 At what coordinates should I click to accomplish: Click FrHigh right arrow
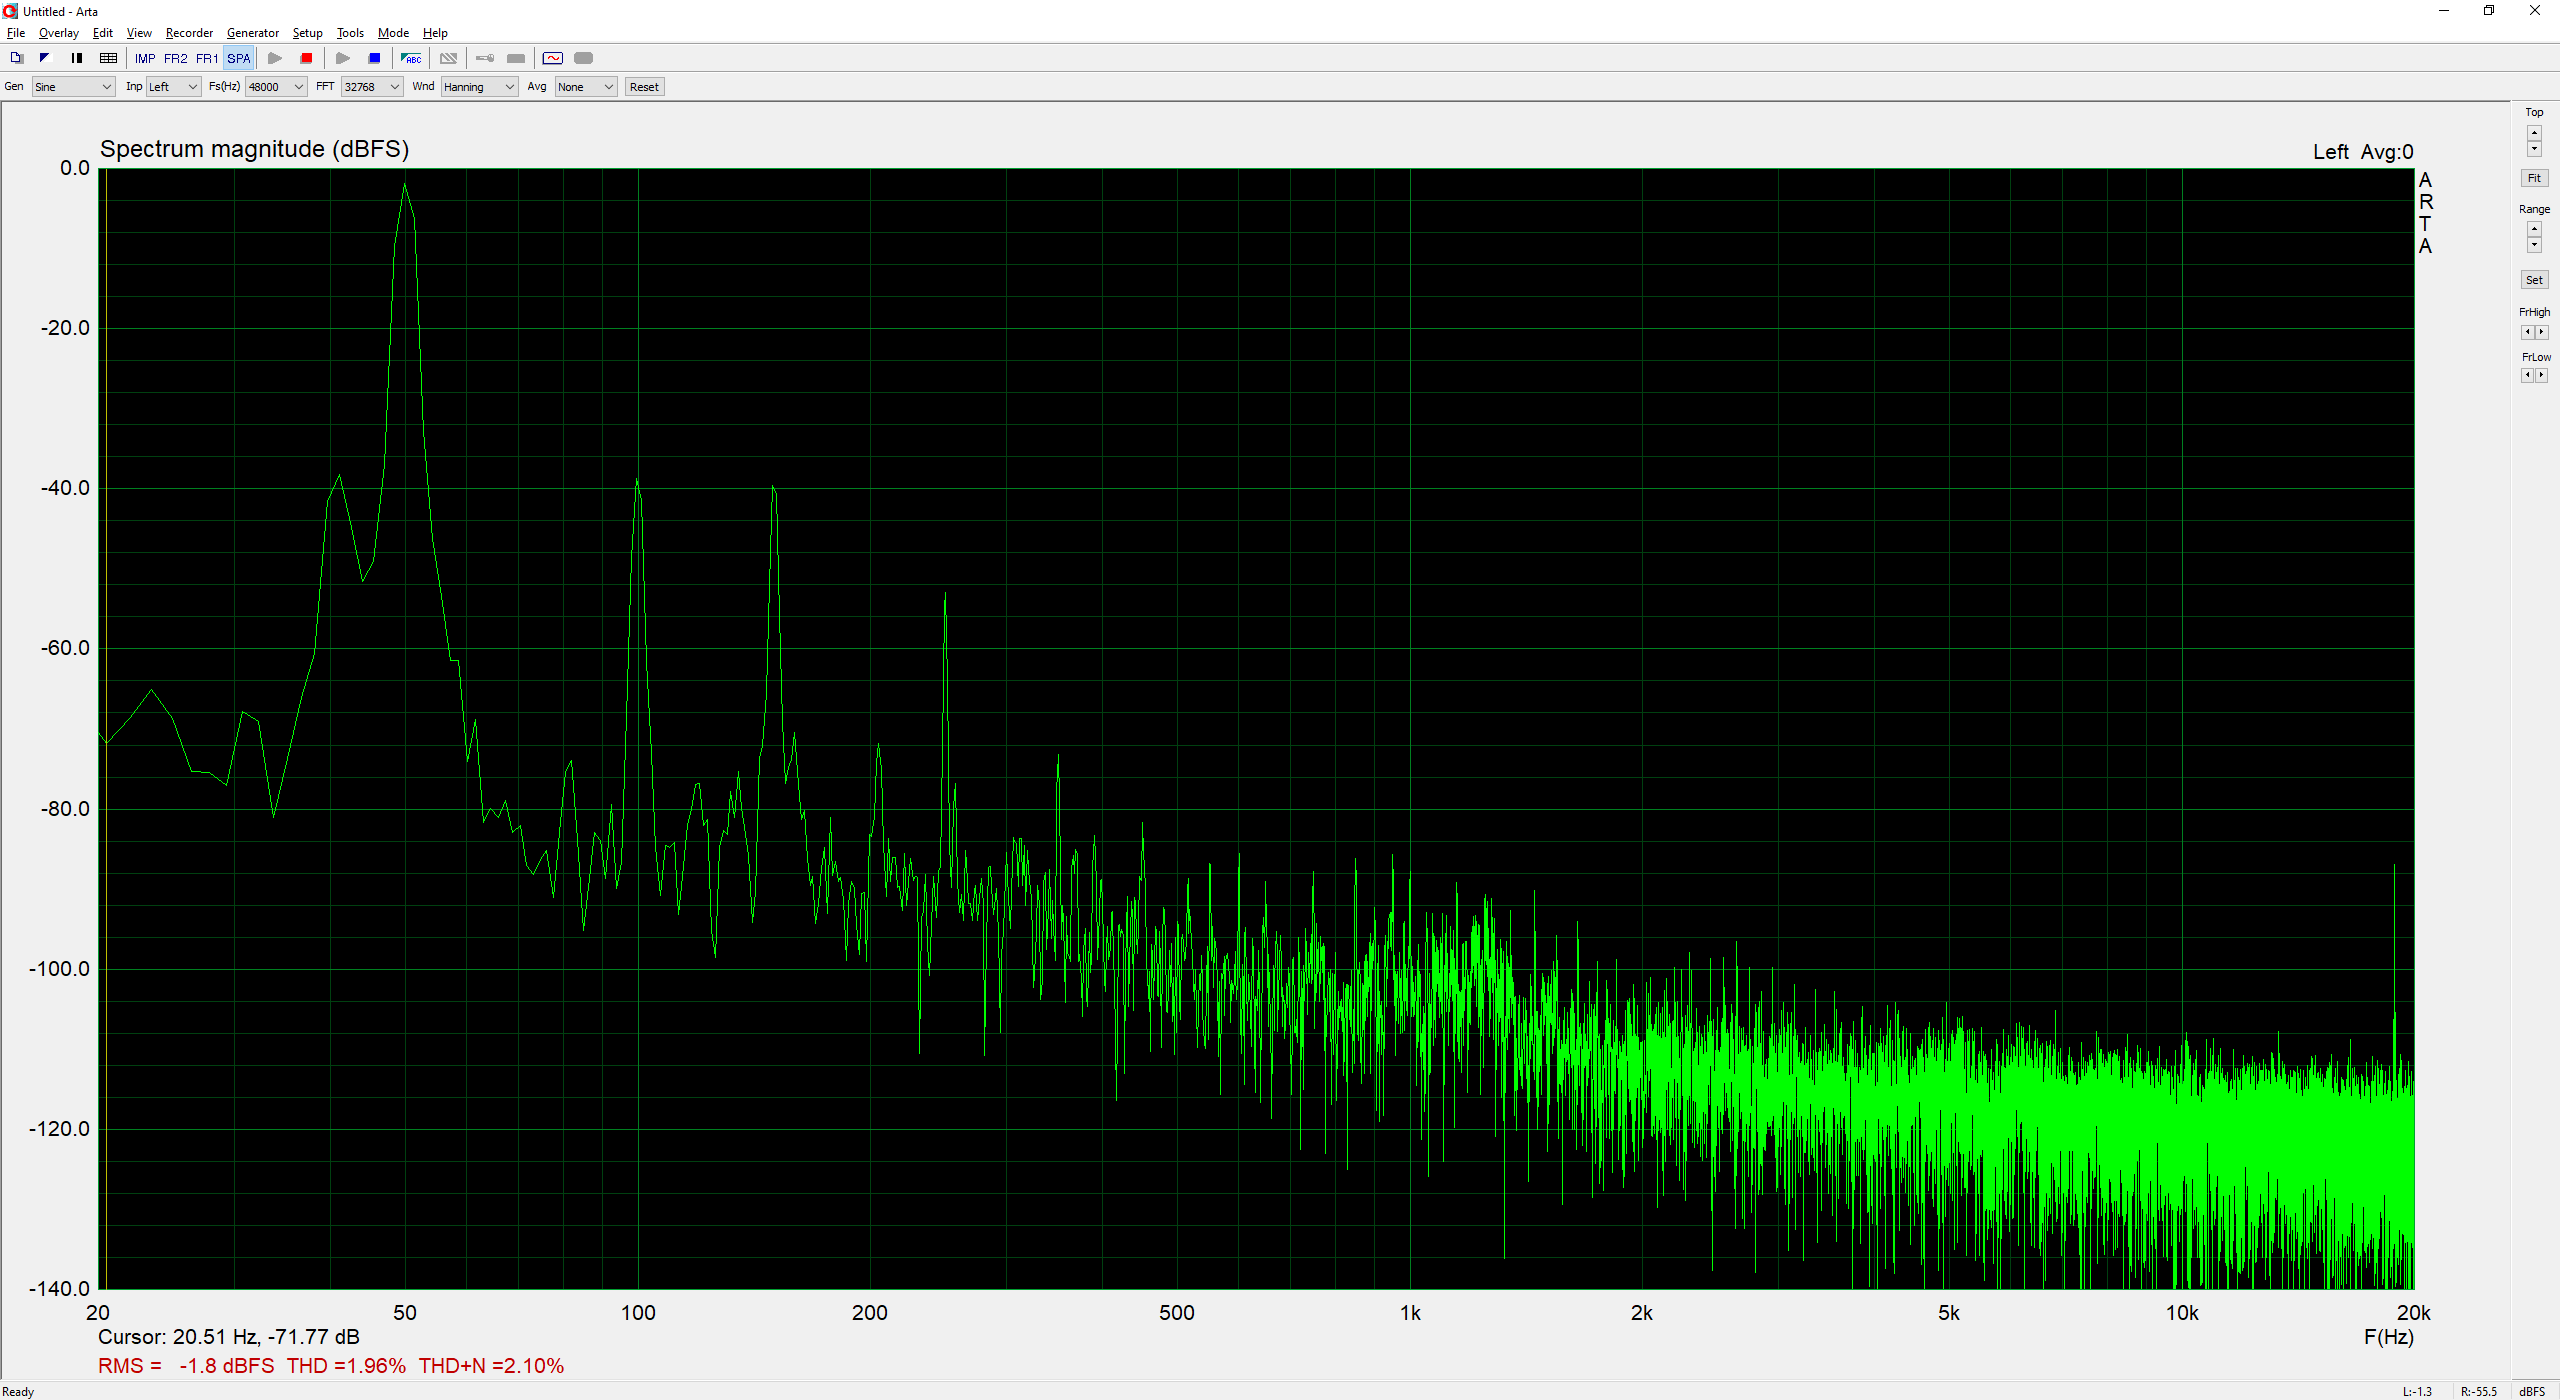pyautogui.click(x=2541, y=332)
